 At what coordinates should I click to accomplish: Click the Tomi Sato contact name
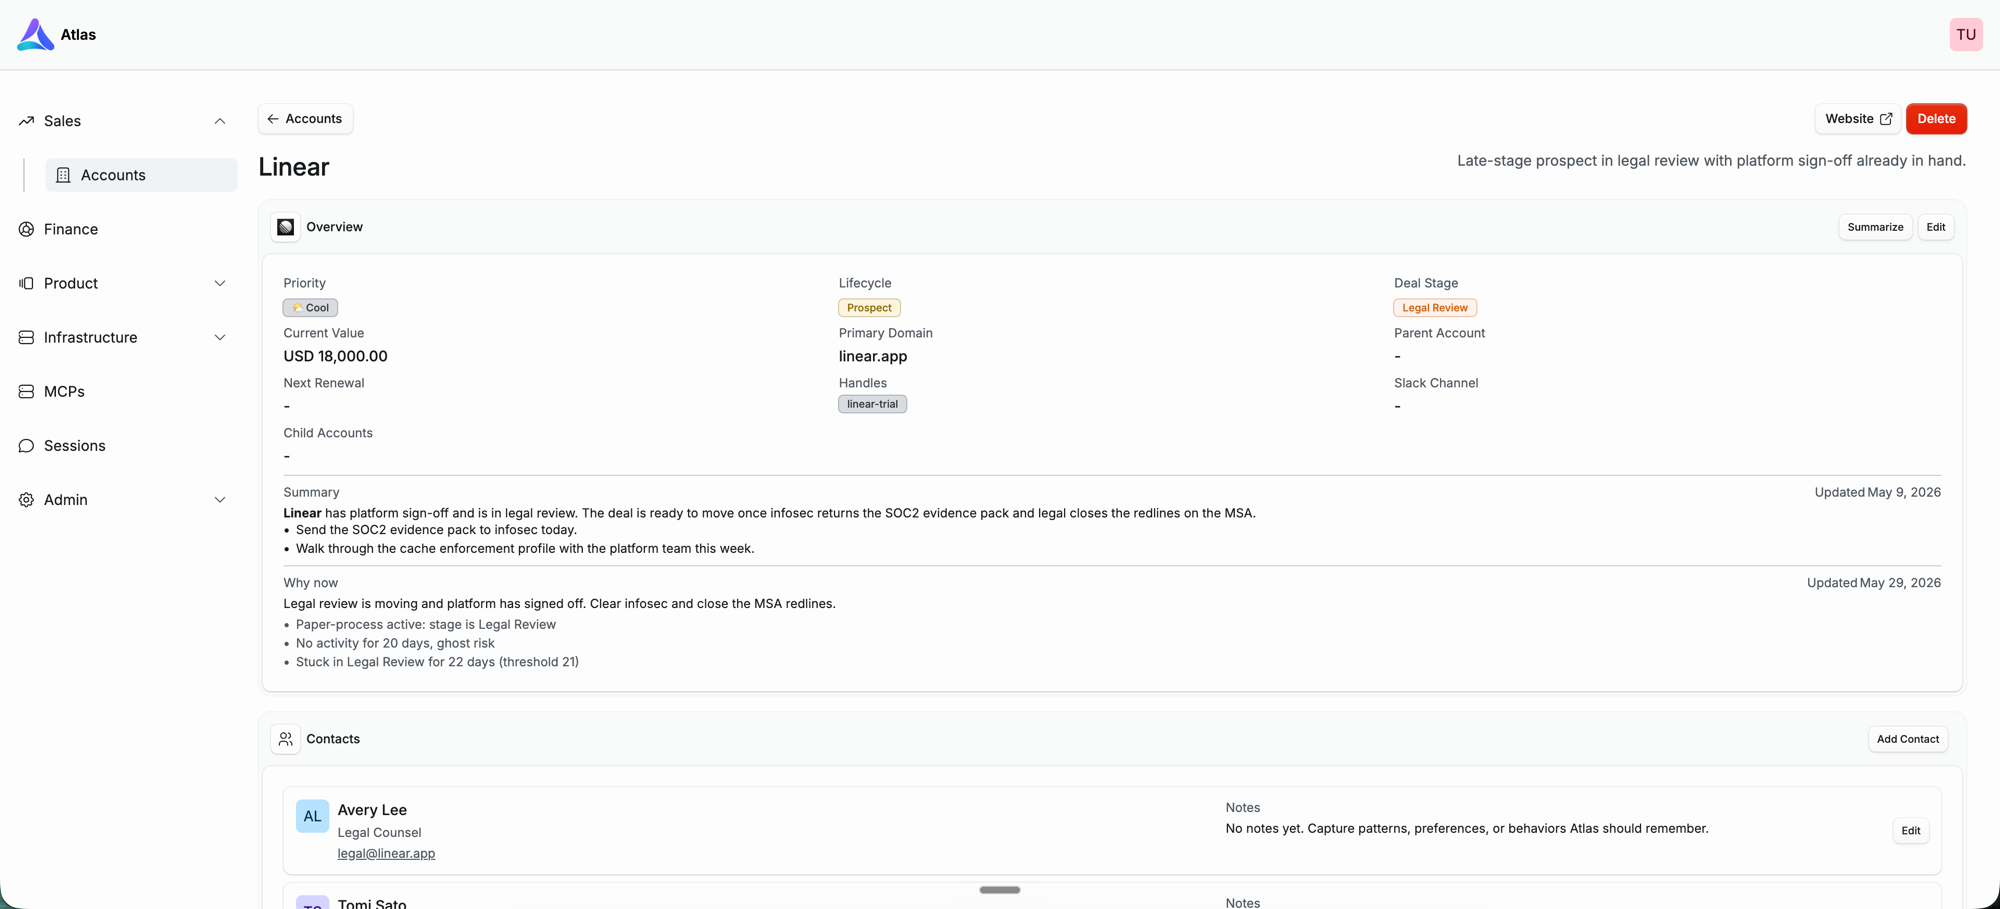pyautogui.click(x=372, y=903)
